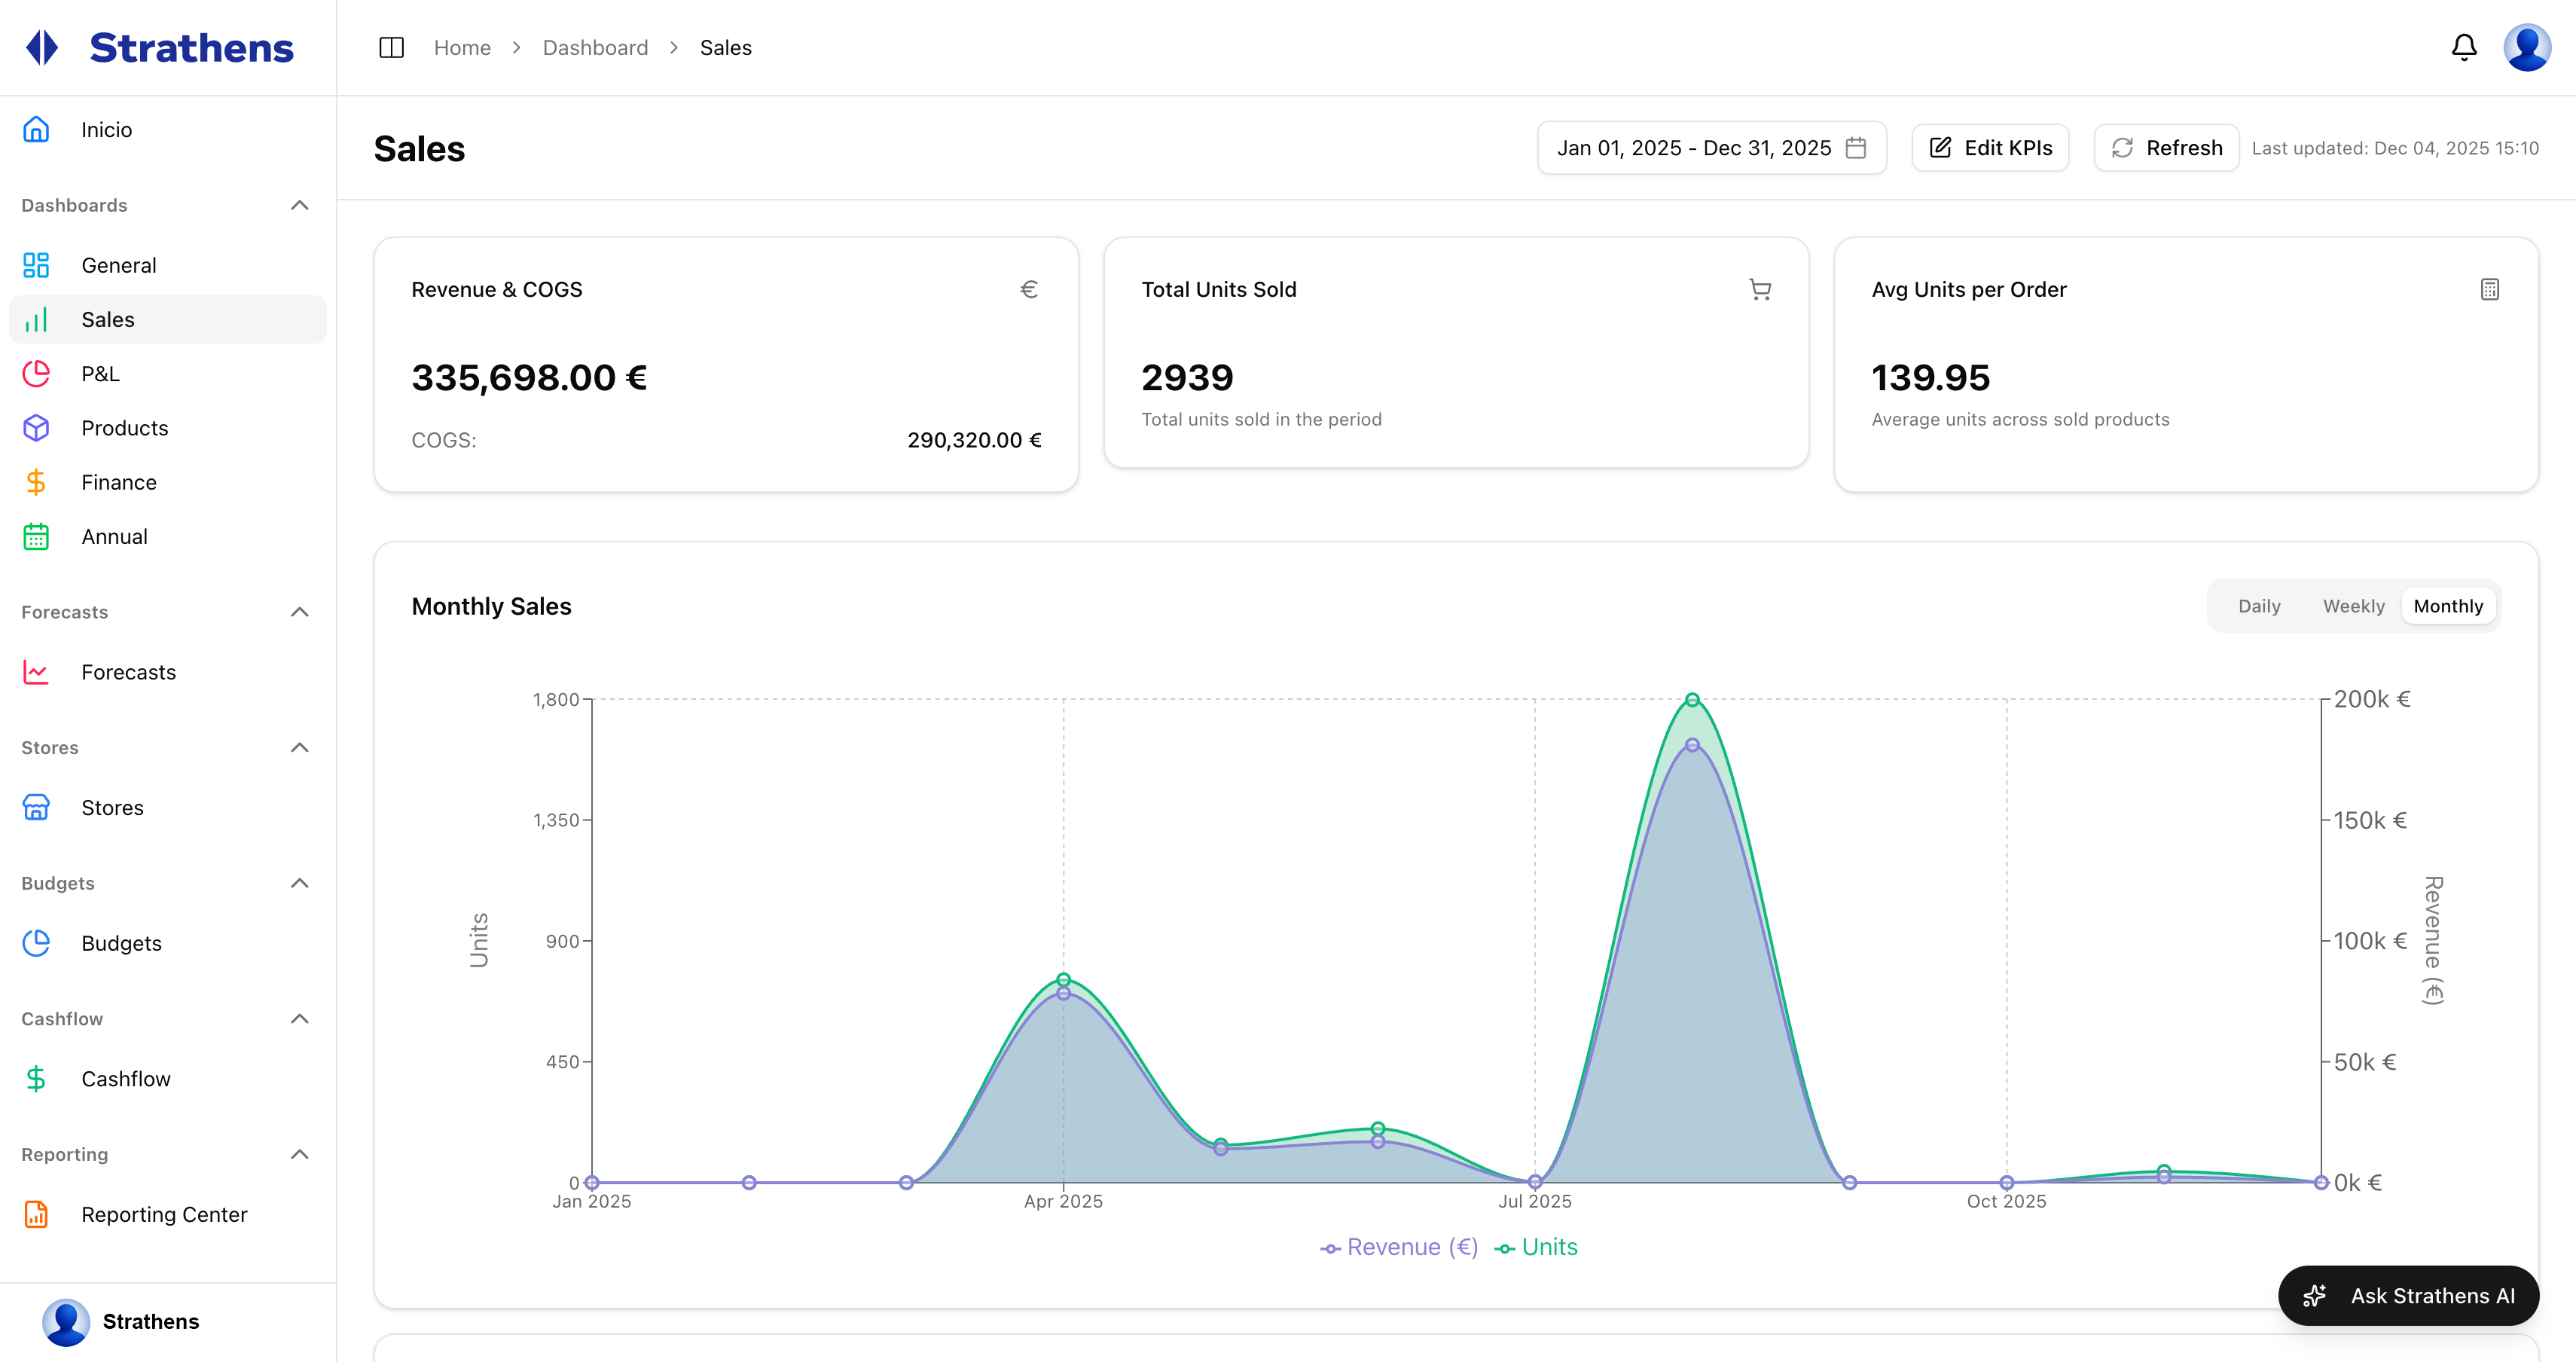Open the Reporting Center document icon
Image resolution: width=2576 pixels, height=1362 pixels.
[36, 1214]
